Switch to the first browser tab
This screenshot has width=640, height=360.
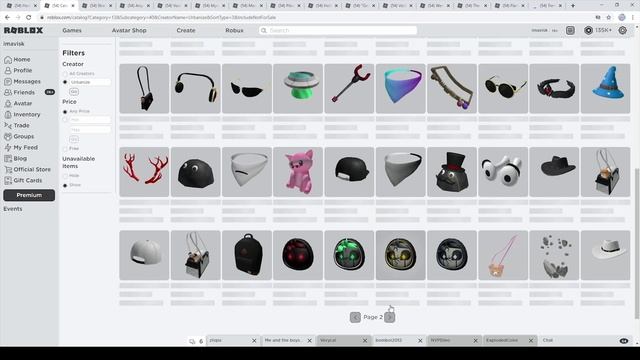point(20,6)
